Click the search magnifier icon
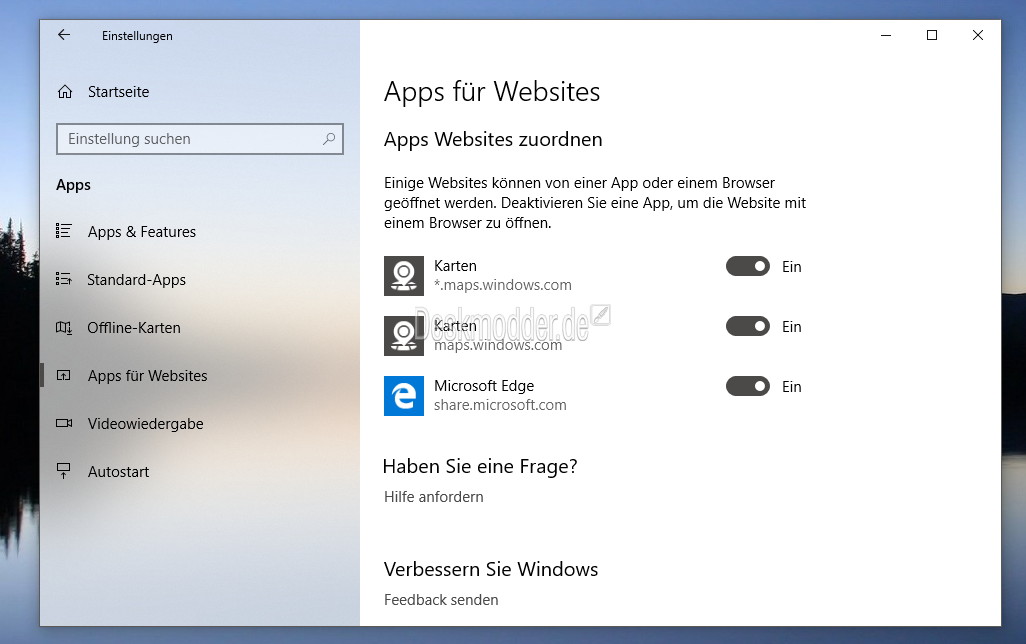The image size is (1026, 644). point(329,139)
